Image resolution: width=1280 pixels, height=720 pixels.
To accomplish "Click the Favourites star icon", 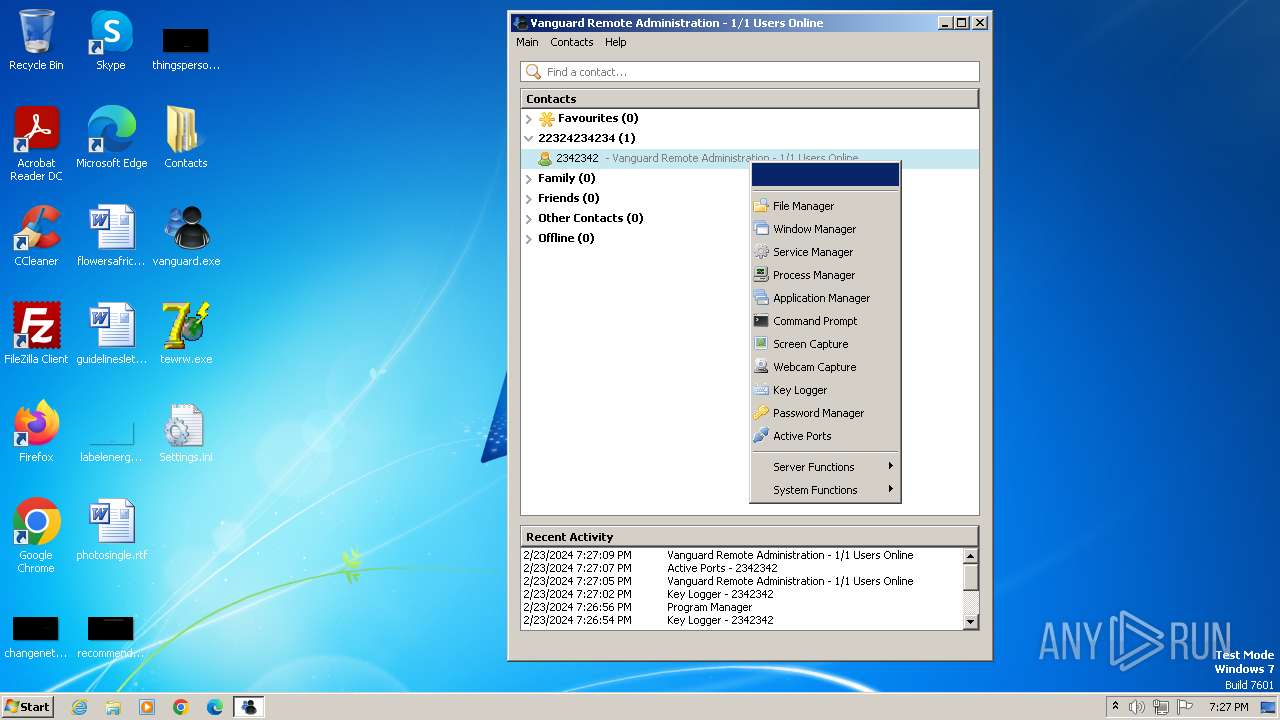I will (546, 118).
